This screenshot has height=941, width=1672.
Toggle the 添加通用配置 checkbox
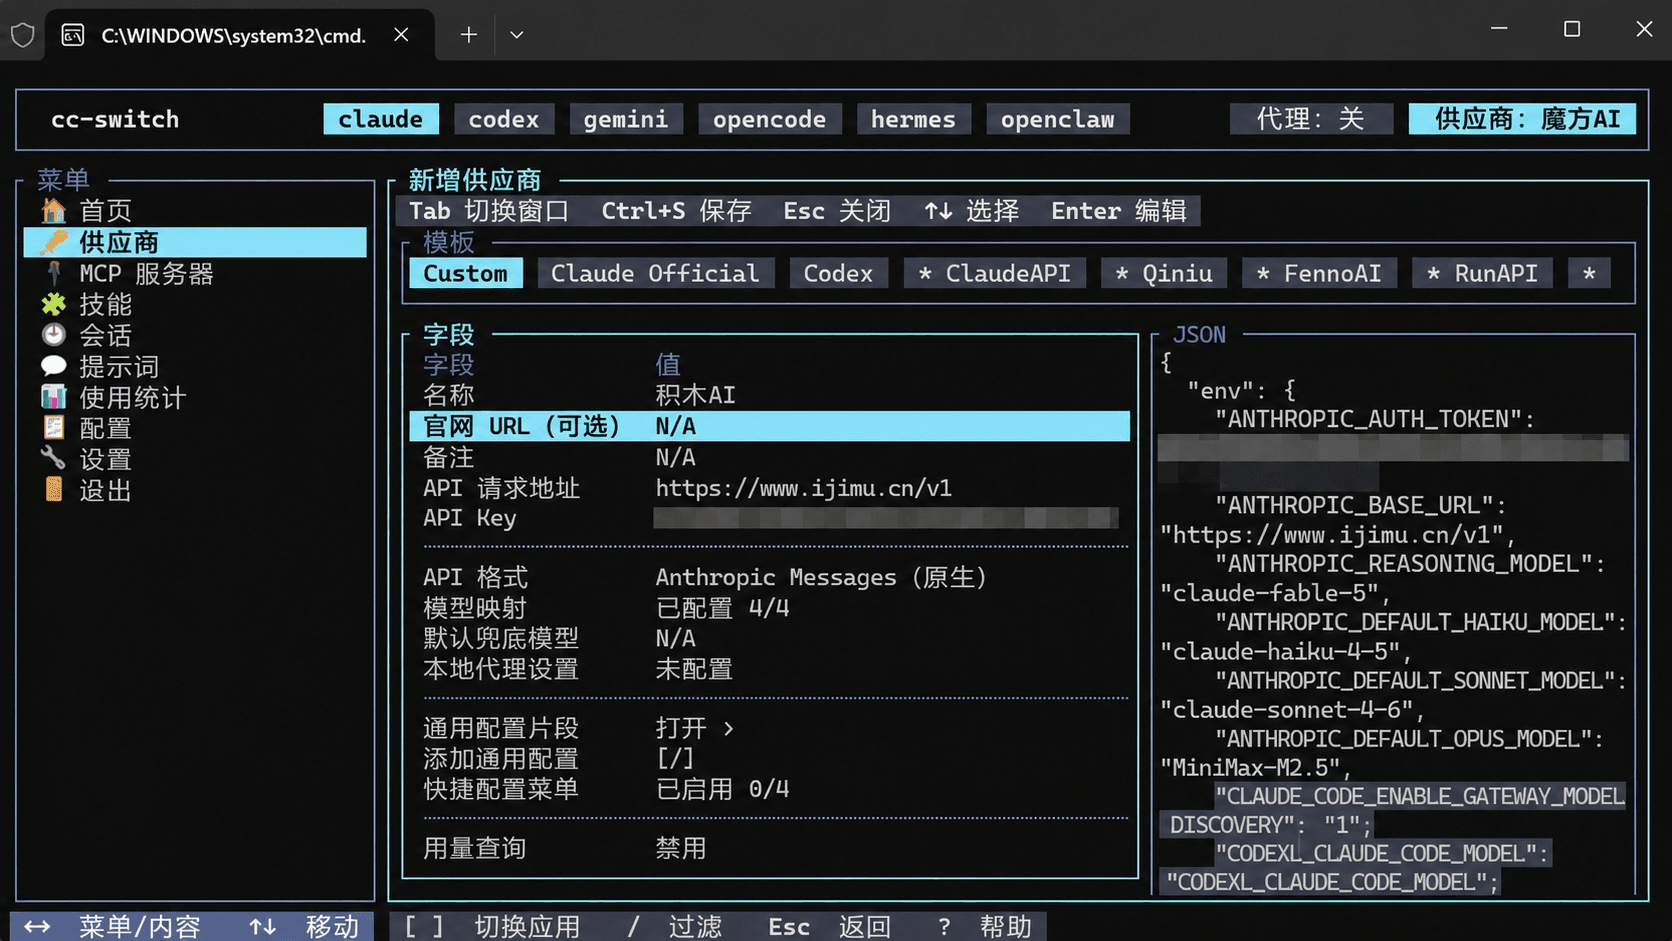675,759
